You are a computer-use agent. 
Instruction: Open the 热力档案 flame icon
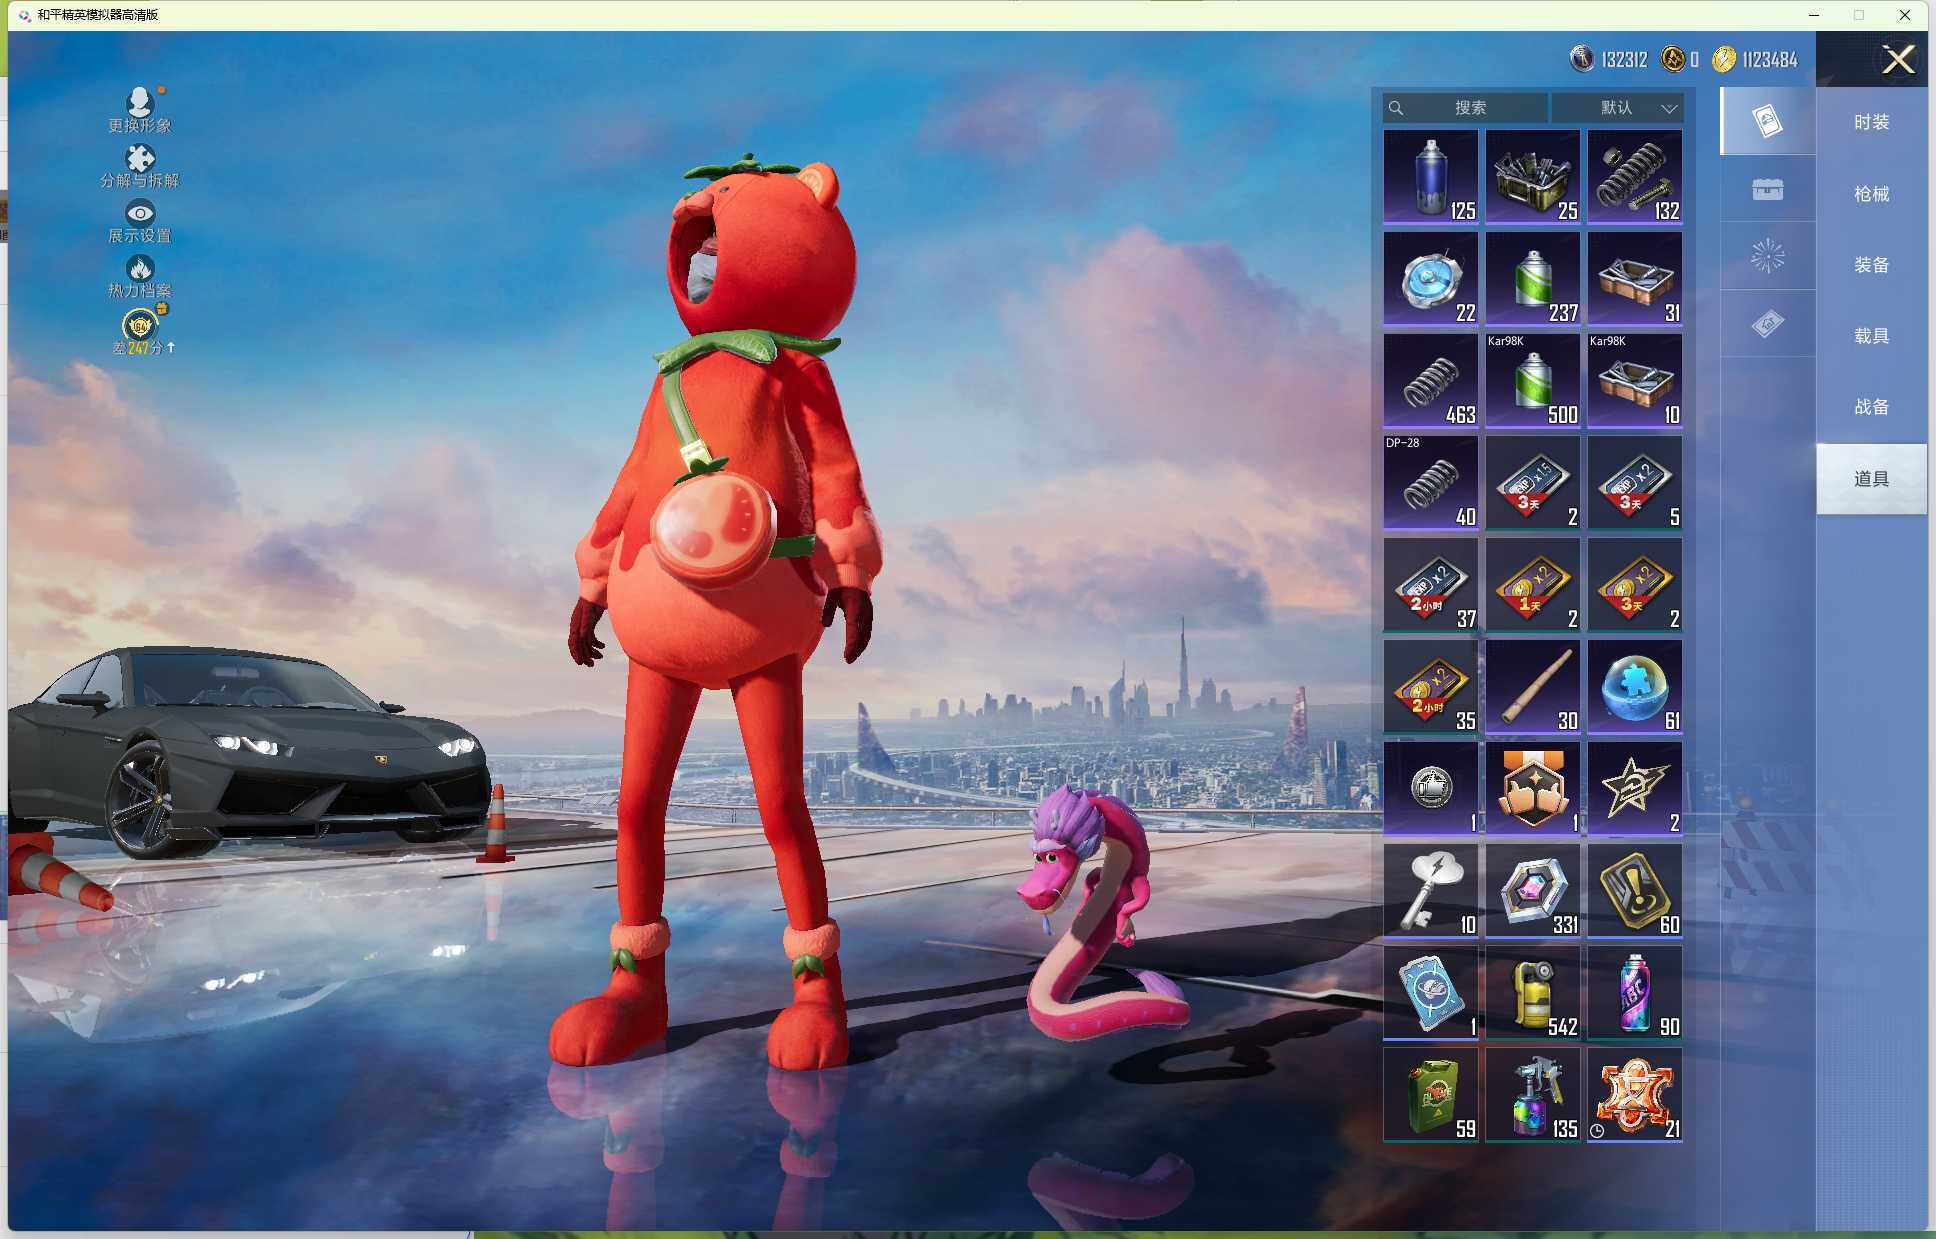click(139, 268)
